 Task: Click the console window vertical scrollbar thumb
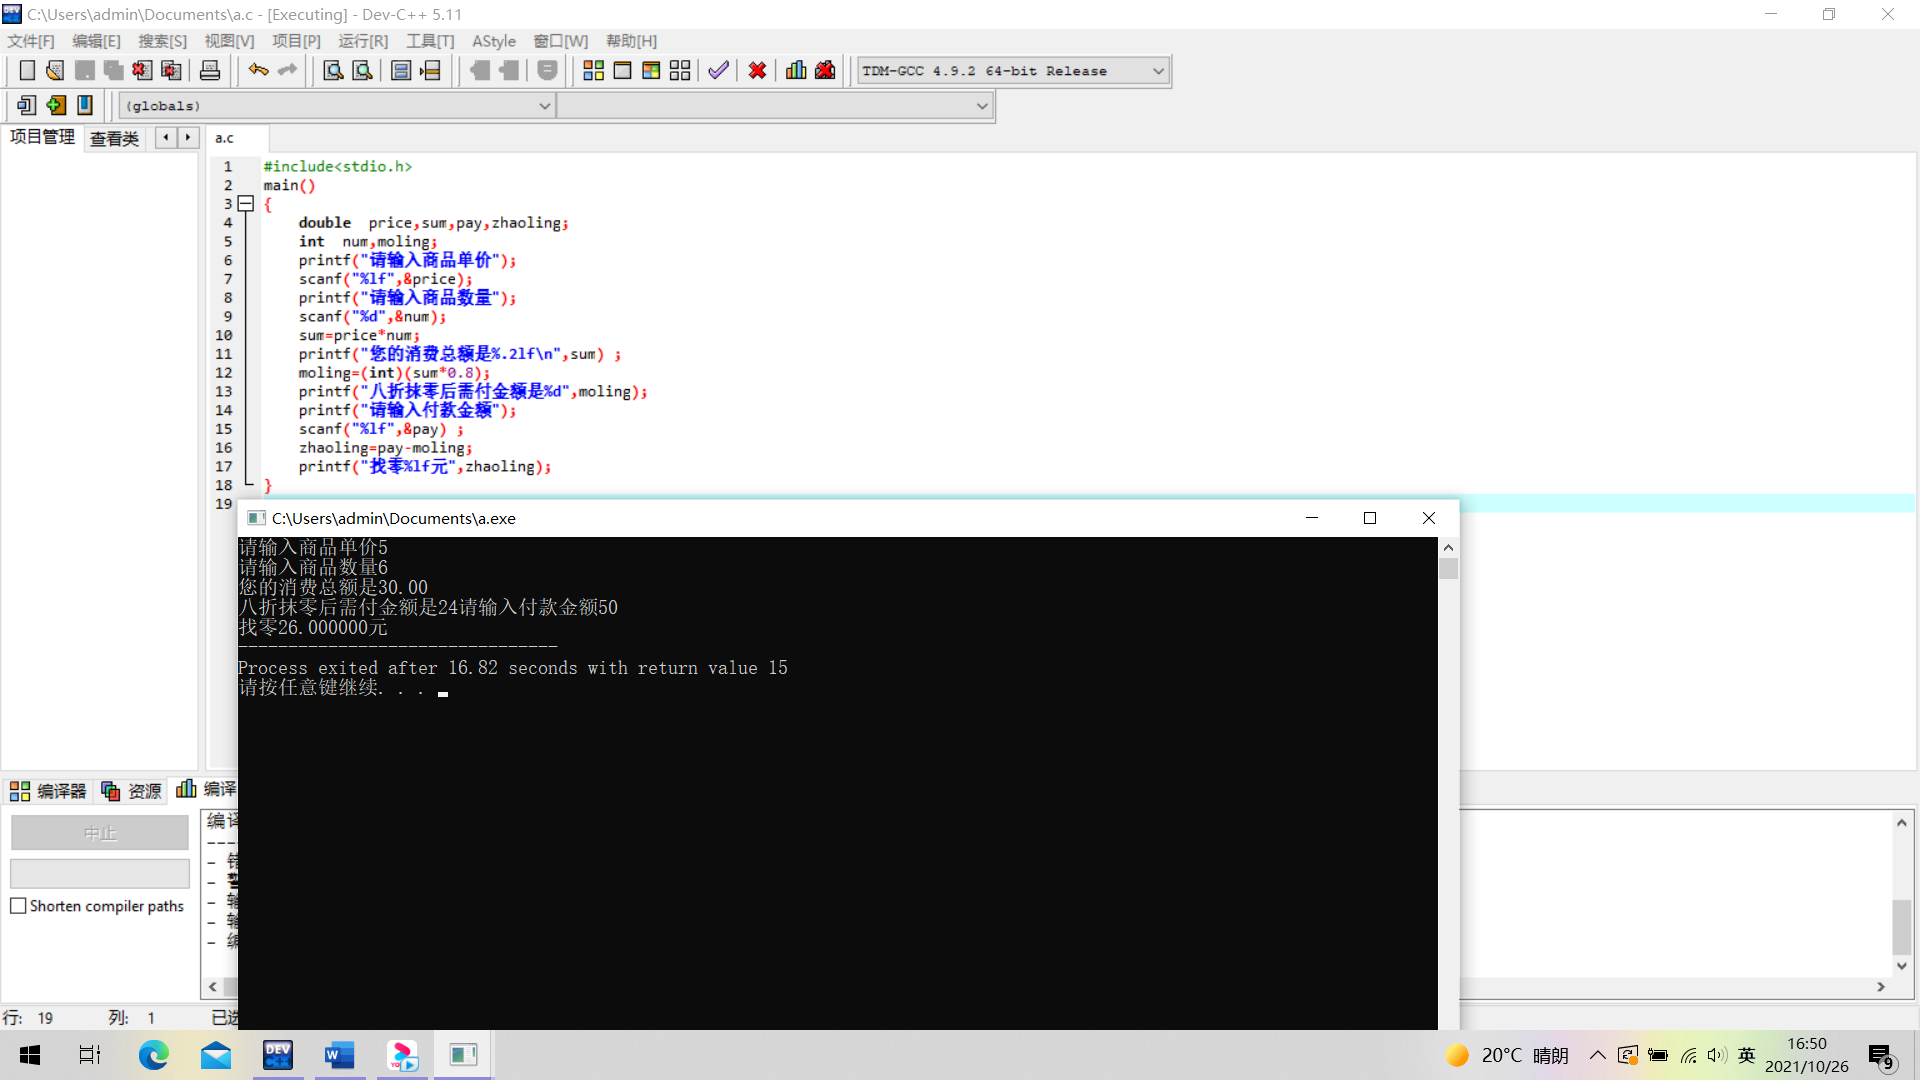(x=1448, y=569)
